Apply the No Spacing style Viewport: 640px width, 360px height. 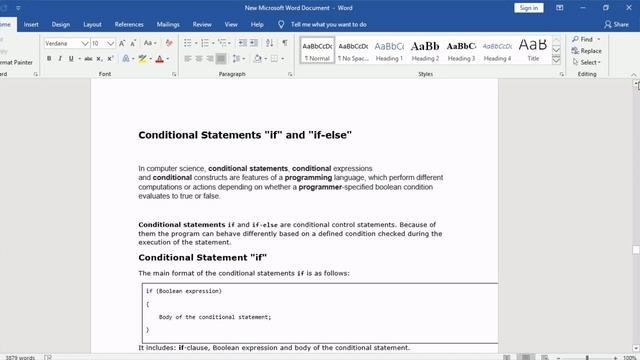click(x=353, y=51)
